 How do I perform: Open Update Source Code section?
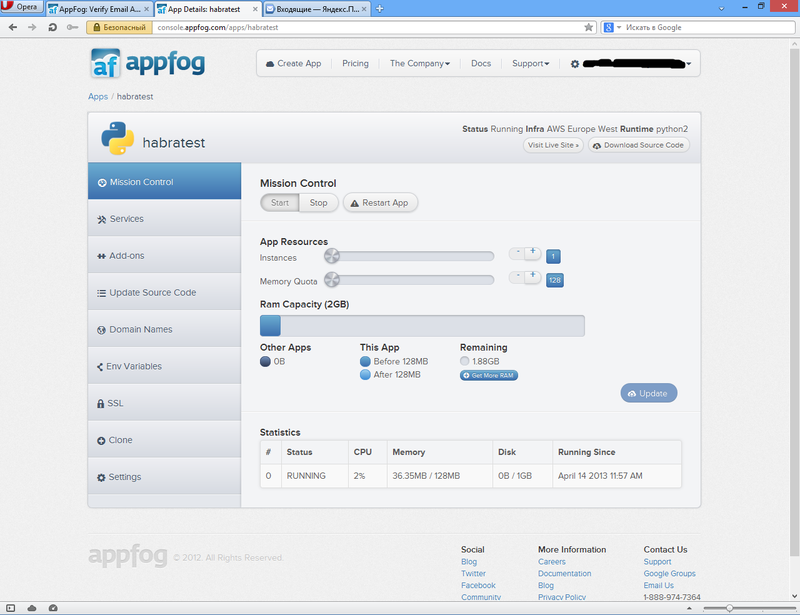pyautogui.click(x=164, y=292)
